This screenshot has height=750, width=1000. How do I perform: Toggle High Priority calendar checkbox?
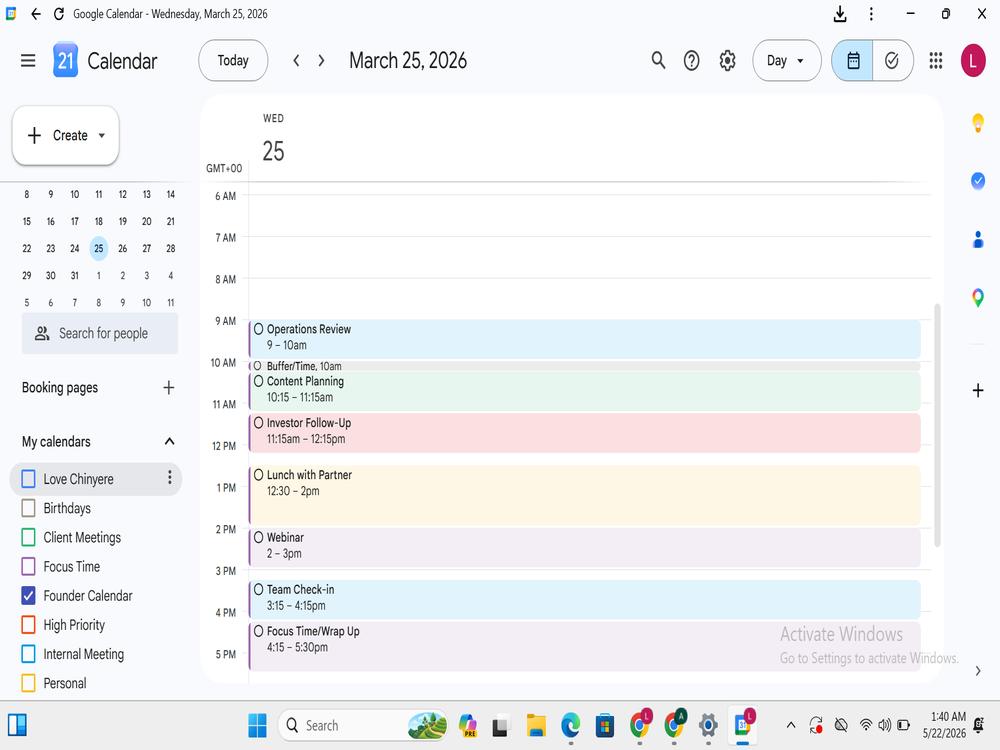tap(28, 625)
